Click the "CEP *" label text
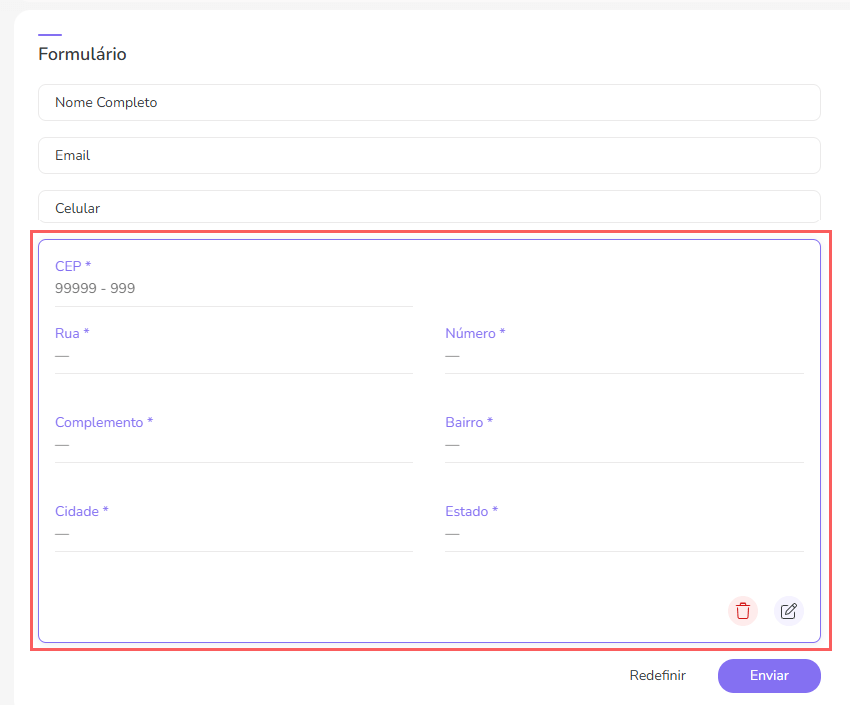The height and width of the screenshot is (705, 850). [73, 266]
